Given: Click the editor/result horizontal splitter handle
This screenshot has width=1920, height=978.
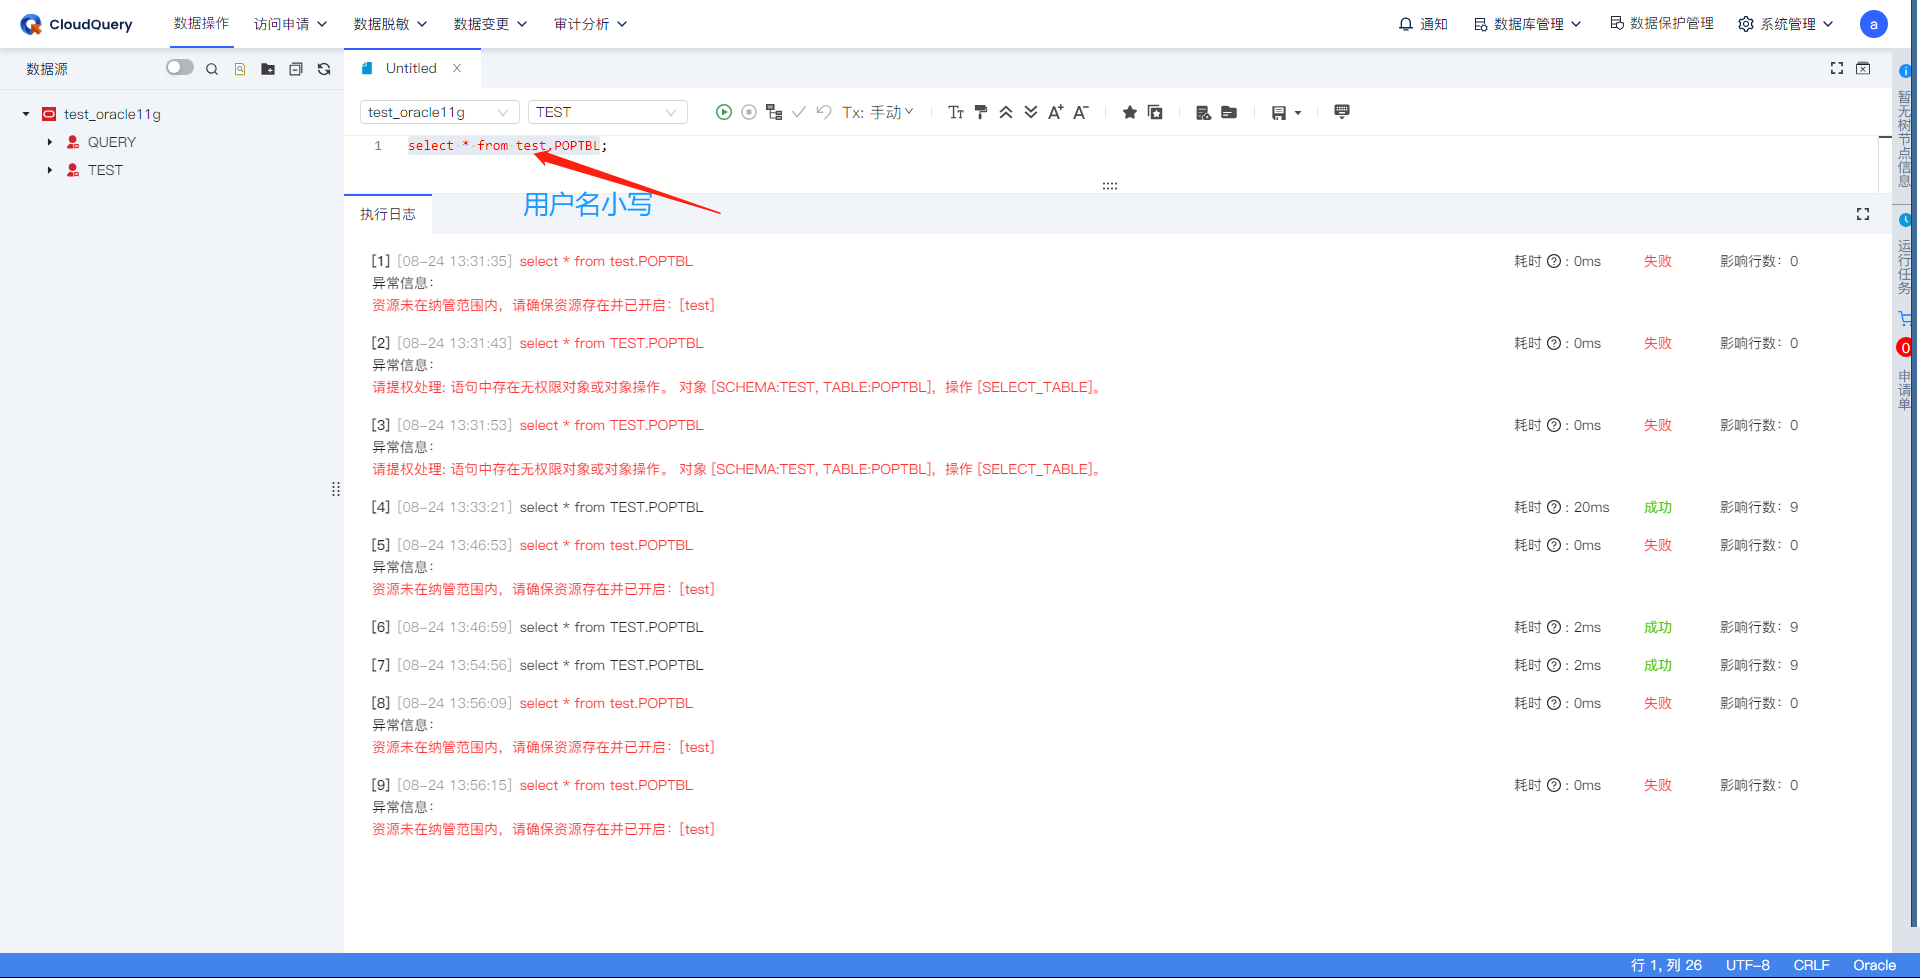Looking at the screenshot, I should click(1110, 186).
